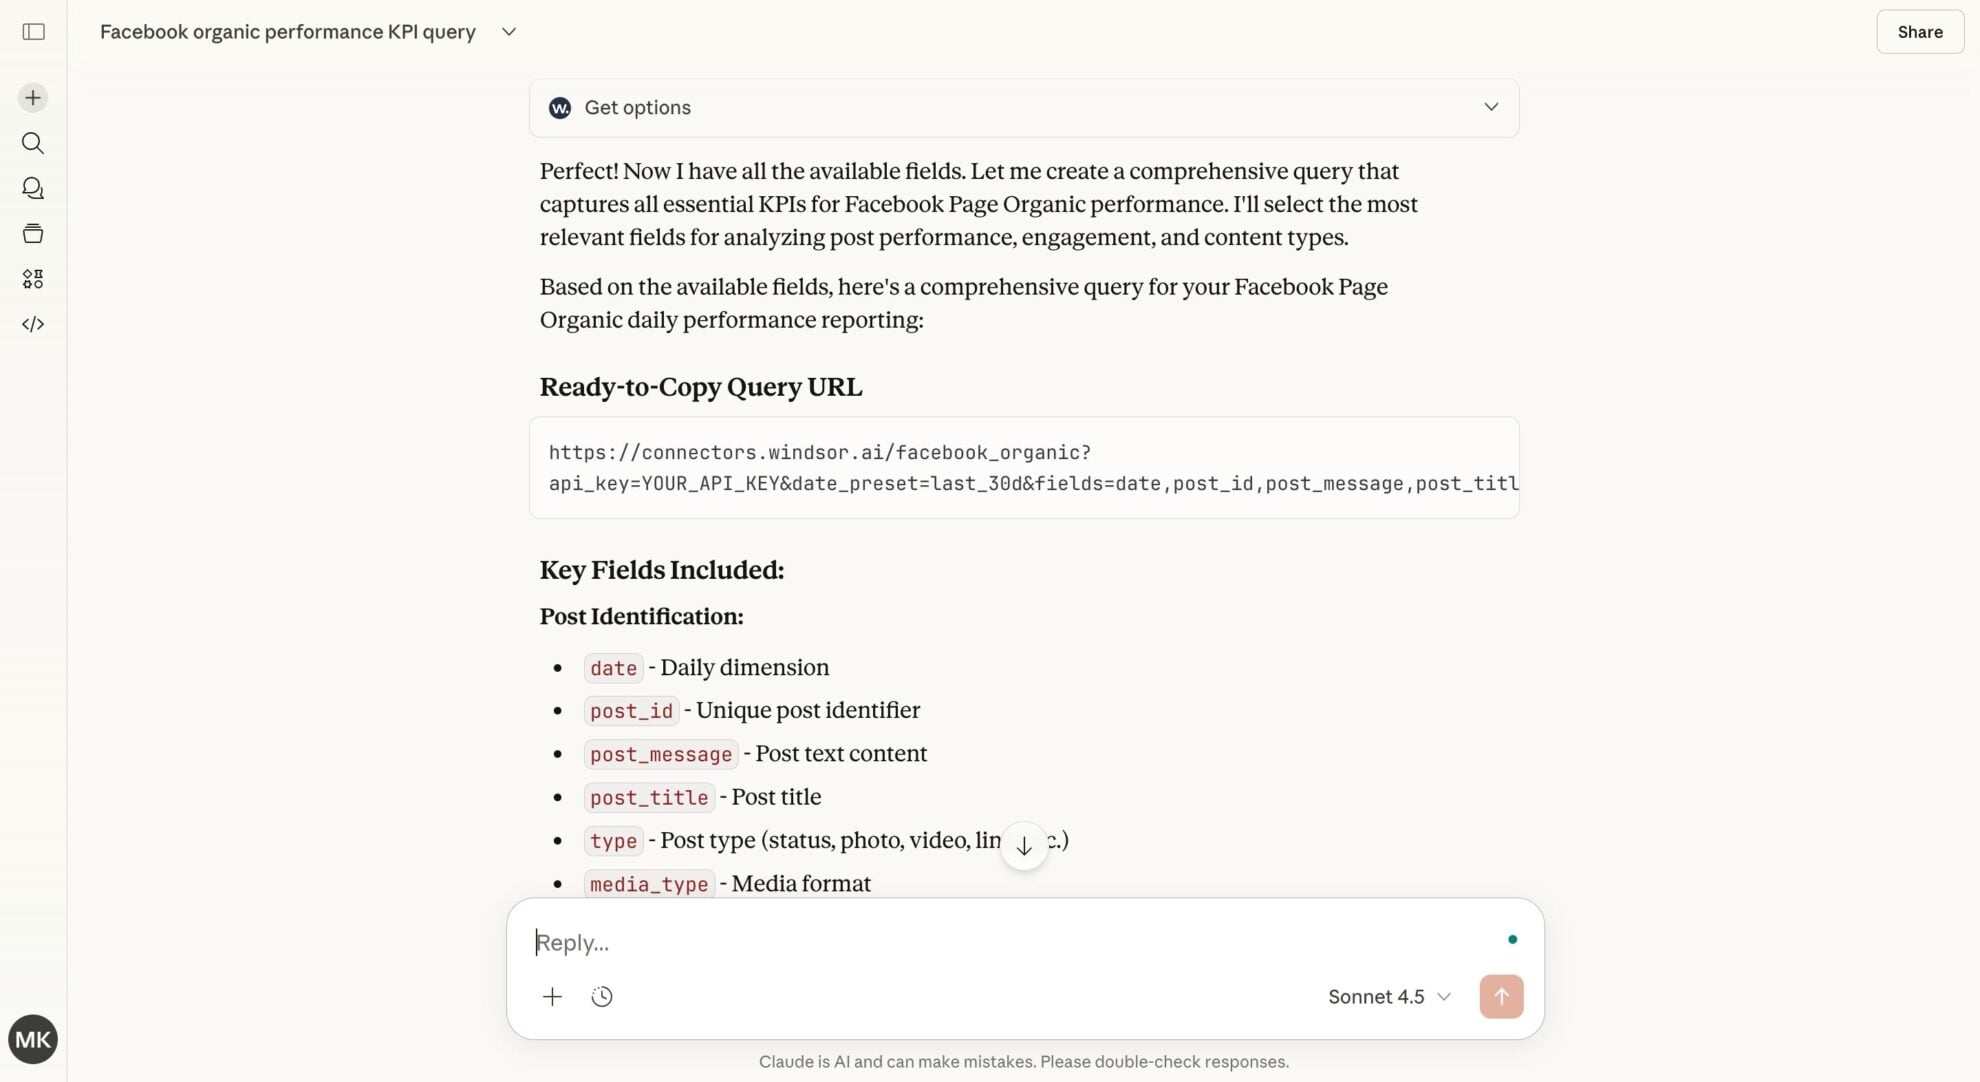Click the Share button

(x=1920, y=32)
